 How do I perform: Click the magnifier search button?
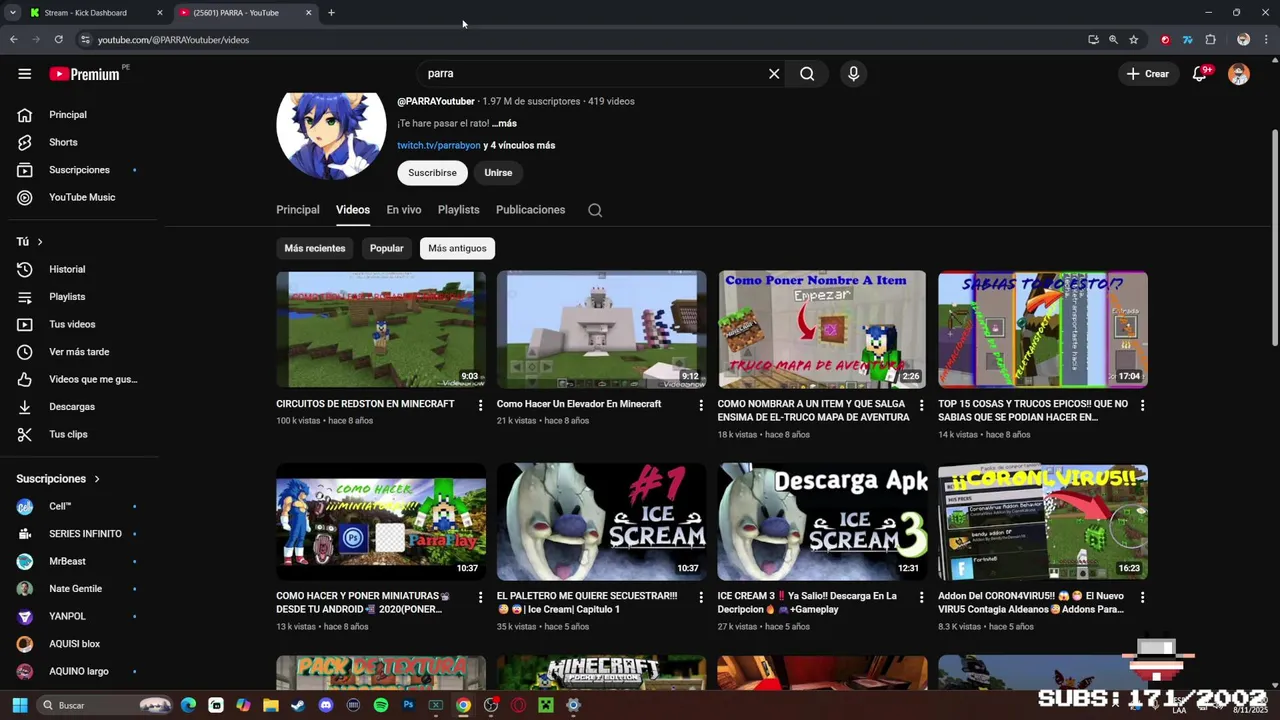(x=807, y=74)
